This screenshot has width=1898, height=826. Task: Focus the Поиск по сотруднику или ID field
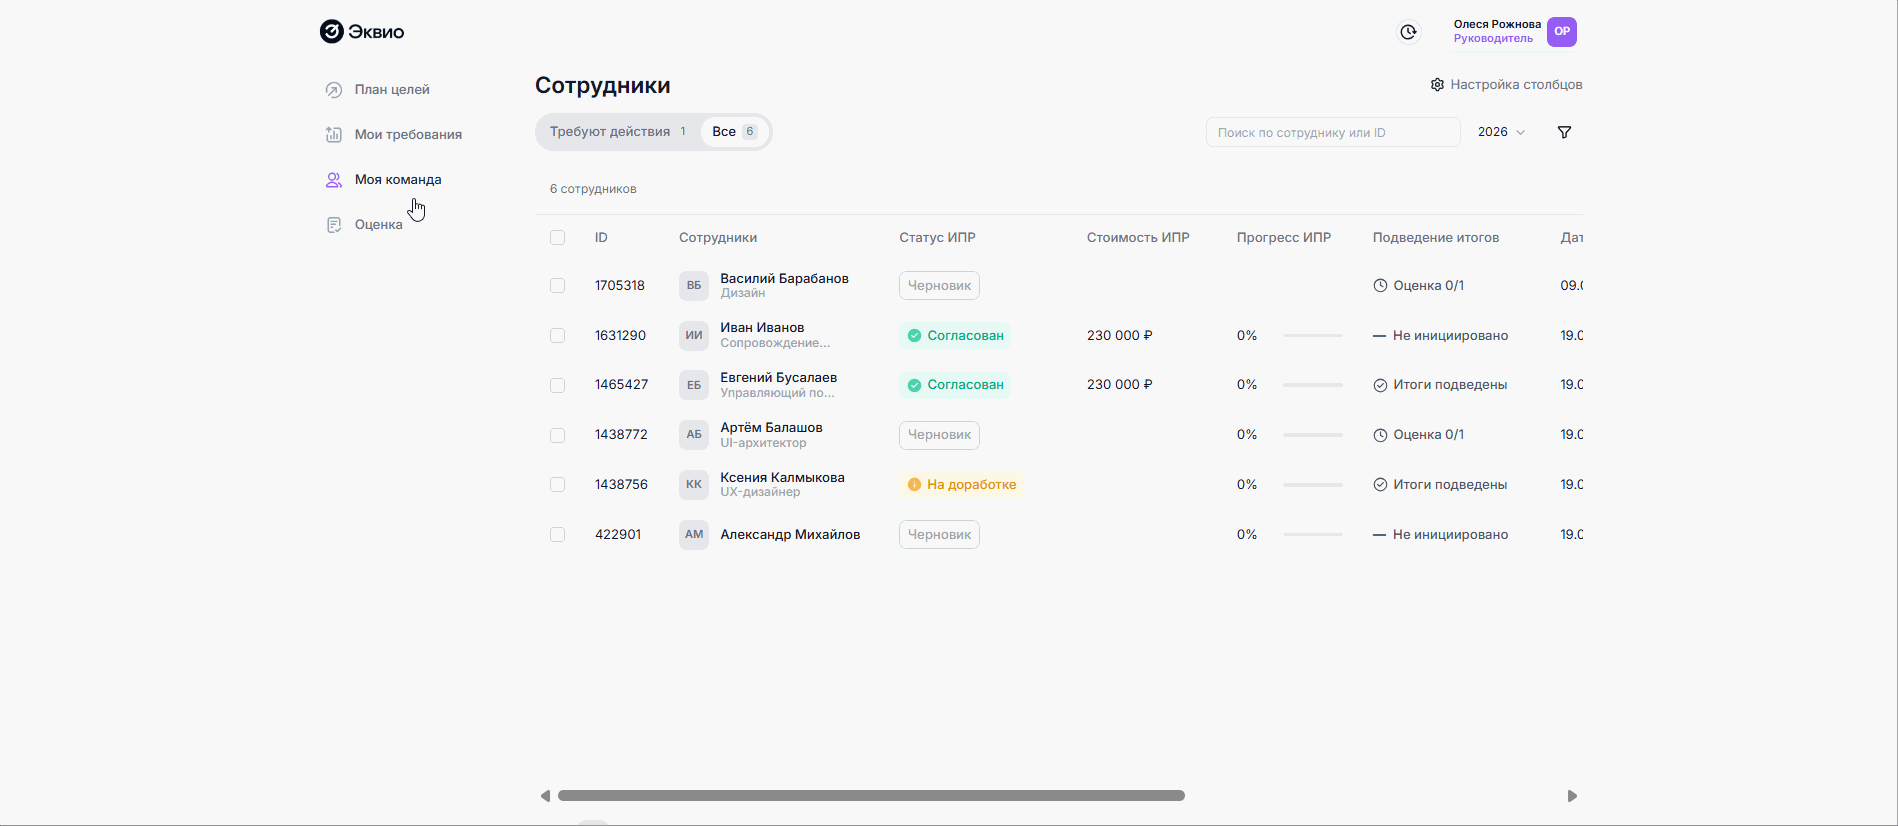point(1333,132)
